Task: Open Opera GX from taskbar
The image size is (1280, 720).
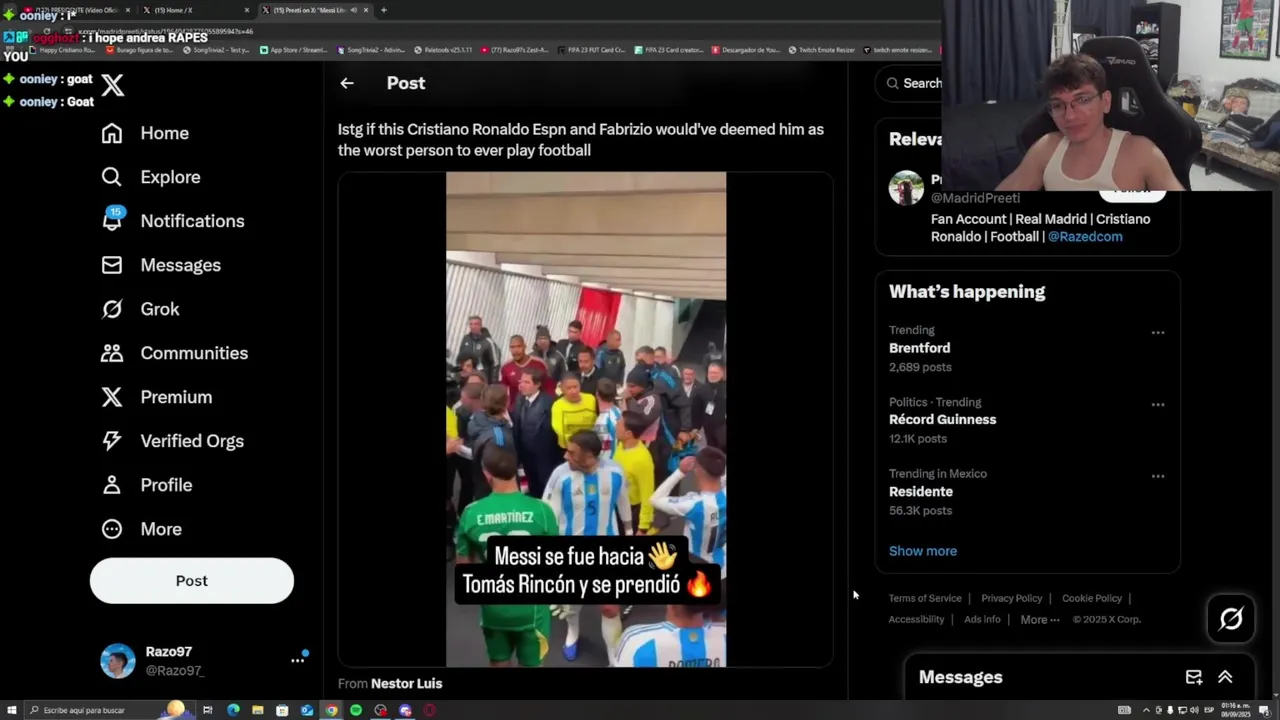Action: click(x=429, y=710)
